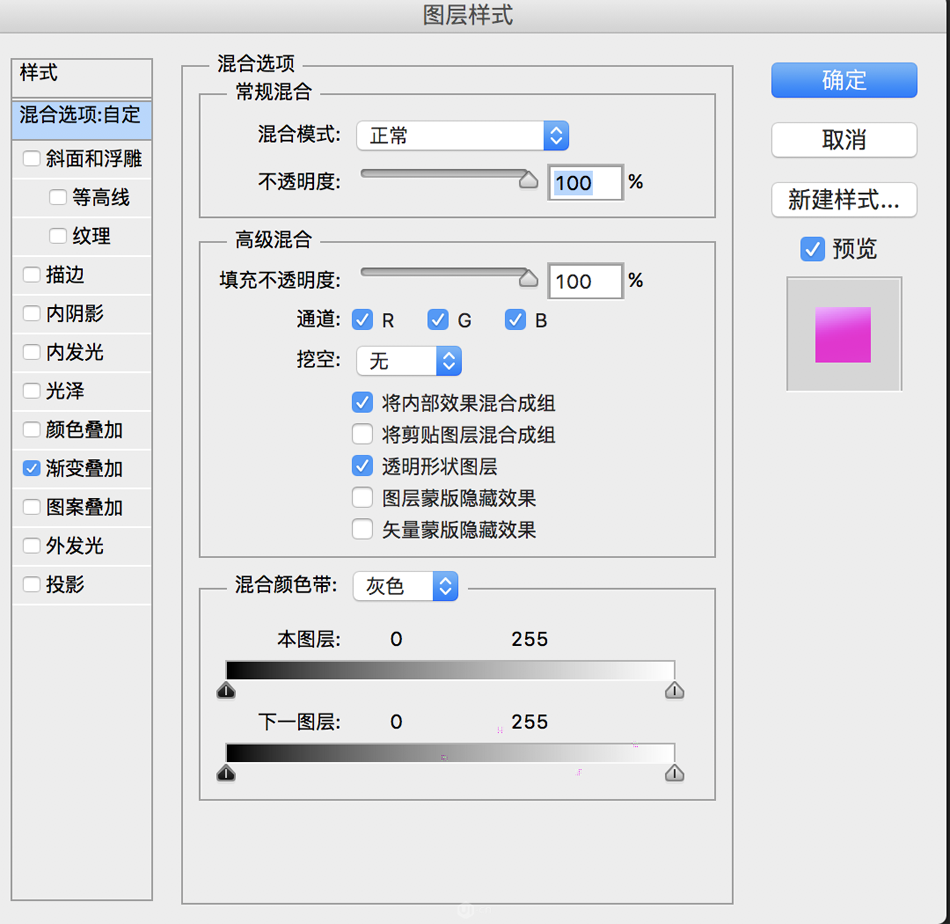This screenshot has height=924, width=950.
Task: Click the 不透明度 slider handle
Action: click(x=528, y=179)
